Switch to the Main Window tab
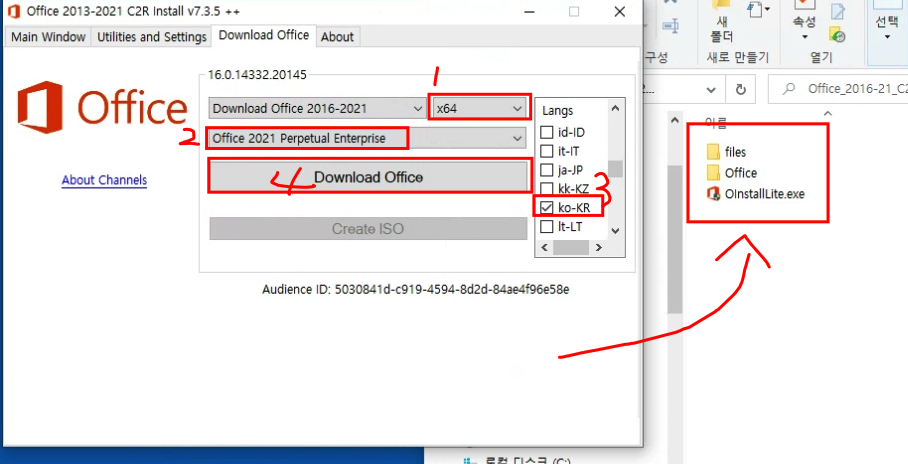 click(x=48, y=36)
